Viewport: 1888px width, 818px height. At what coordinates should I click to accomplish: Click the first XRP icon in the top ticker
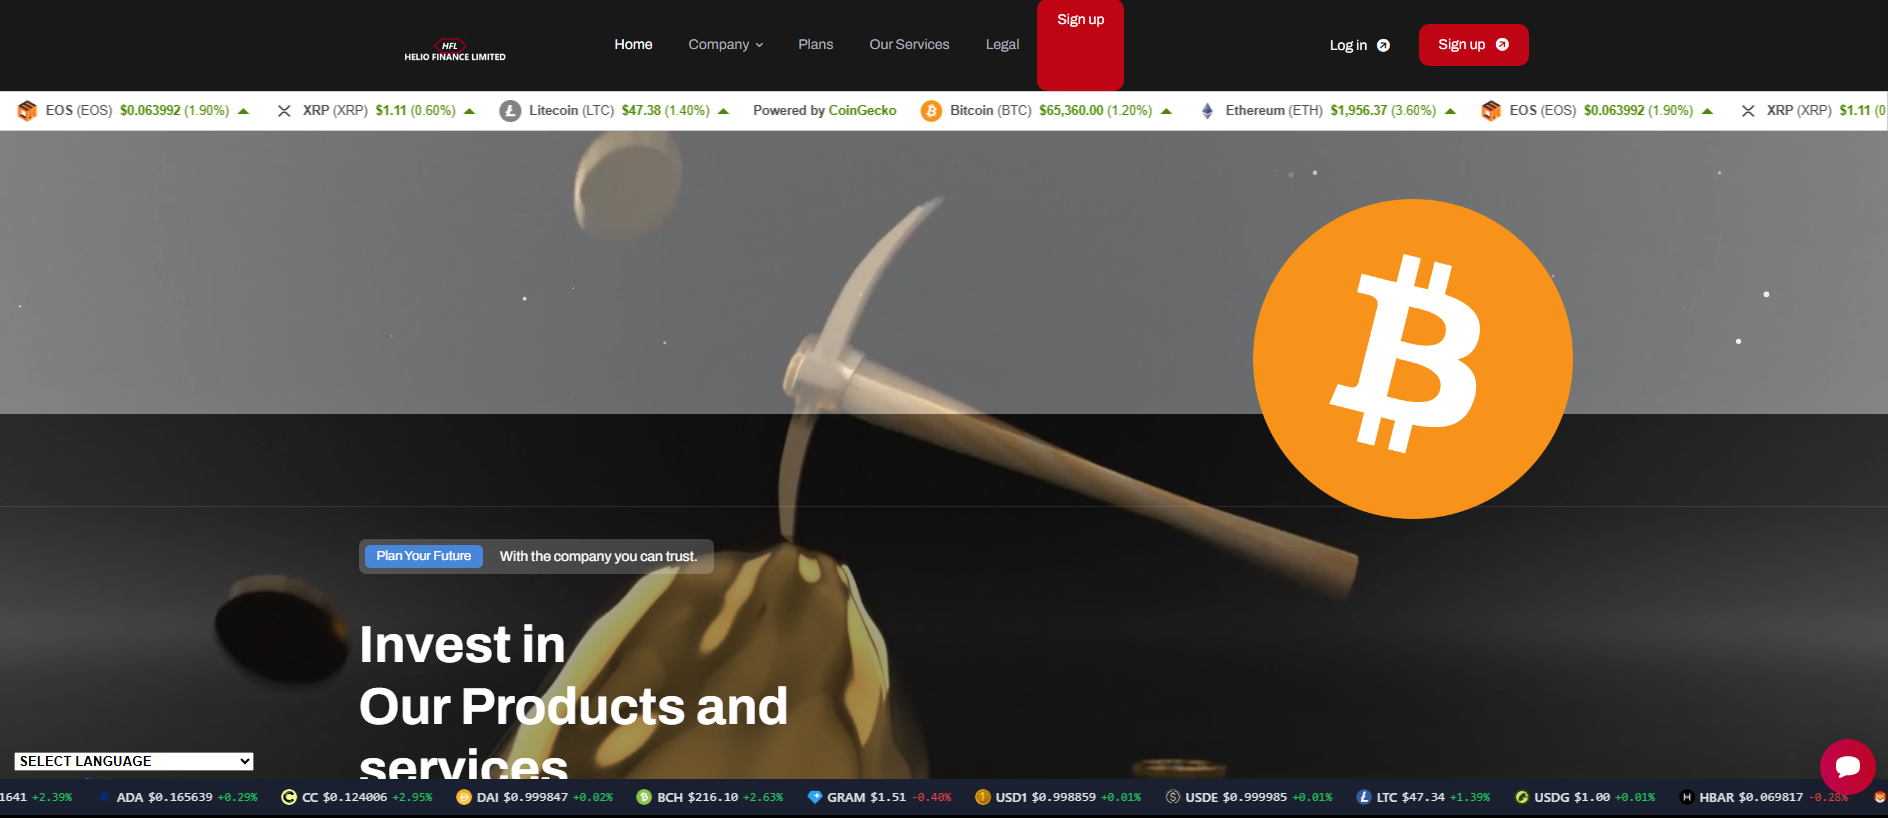pos(284,111)
